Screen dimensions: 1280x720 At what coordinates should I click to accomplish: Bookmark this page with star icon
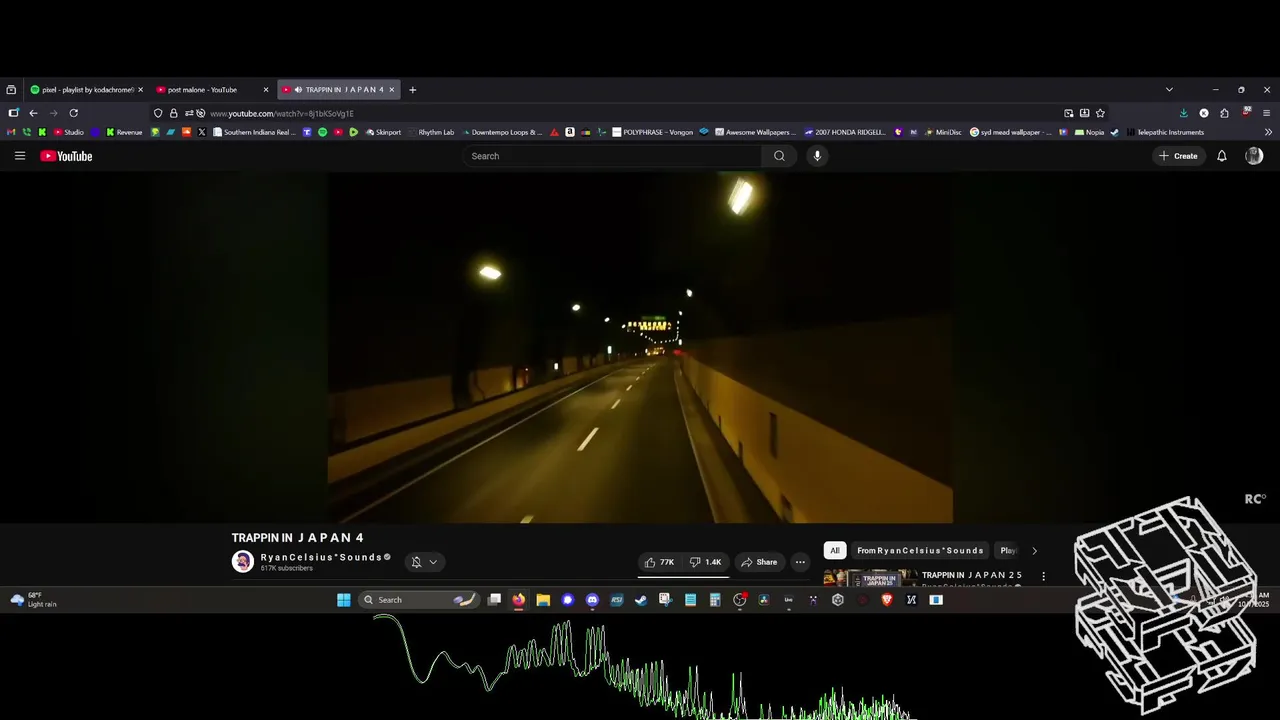click(1100, 113)
